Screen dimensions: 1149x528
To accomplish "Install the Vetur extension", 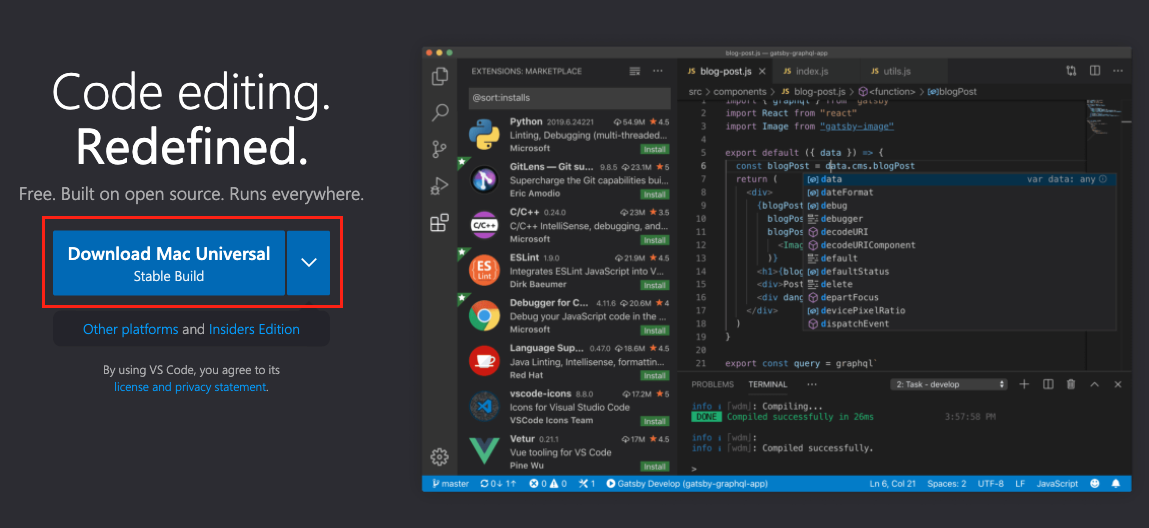I will pos(654,466).
